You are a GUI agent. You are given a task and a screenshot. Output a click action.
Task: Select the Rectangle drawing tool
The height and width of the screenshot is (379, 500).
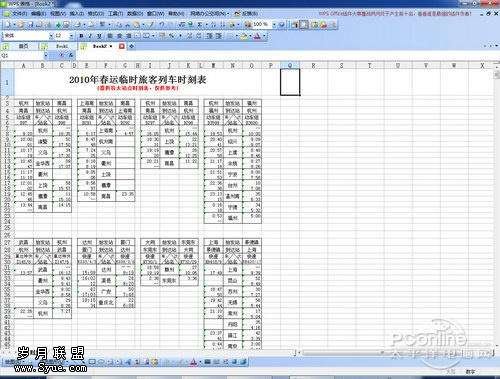coord(92,362)
